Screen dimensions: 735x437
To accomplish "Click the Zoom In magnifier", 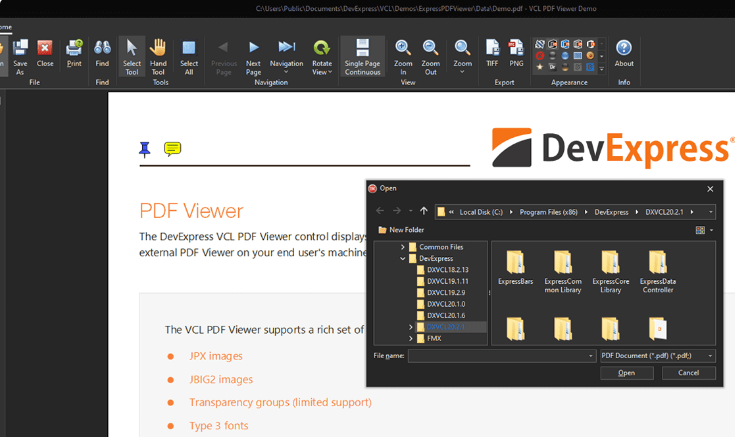I will coord(403,47).
